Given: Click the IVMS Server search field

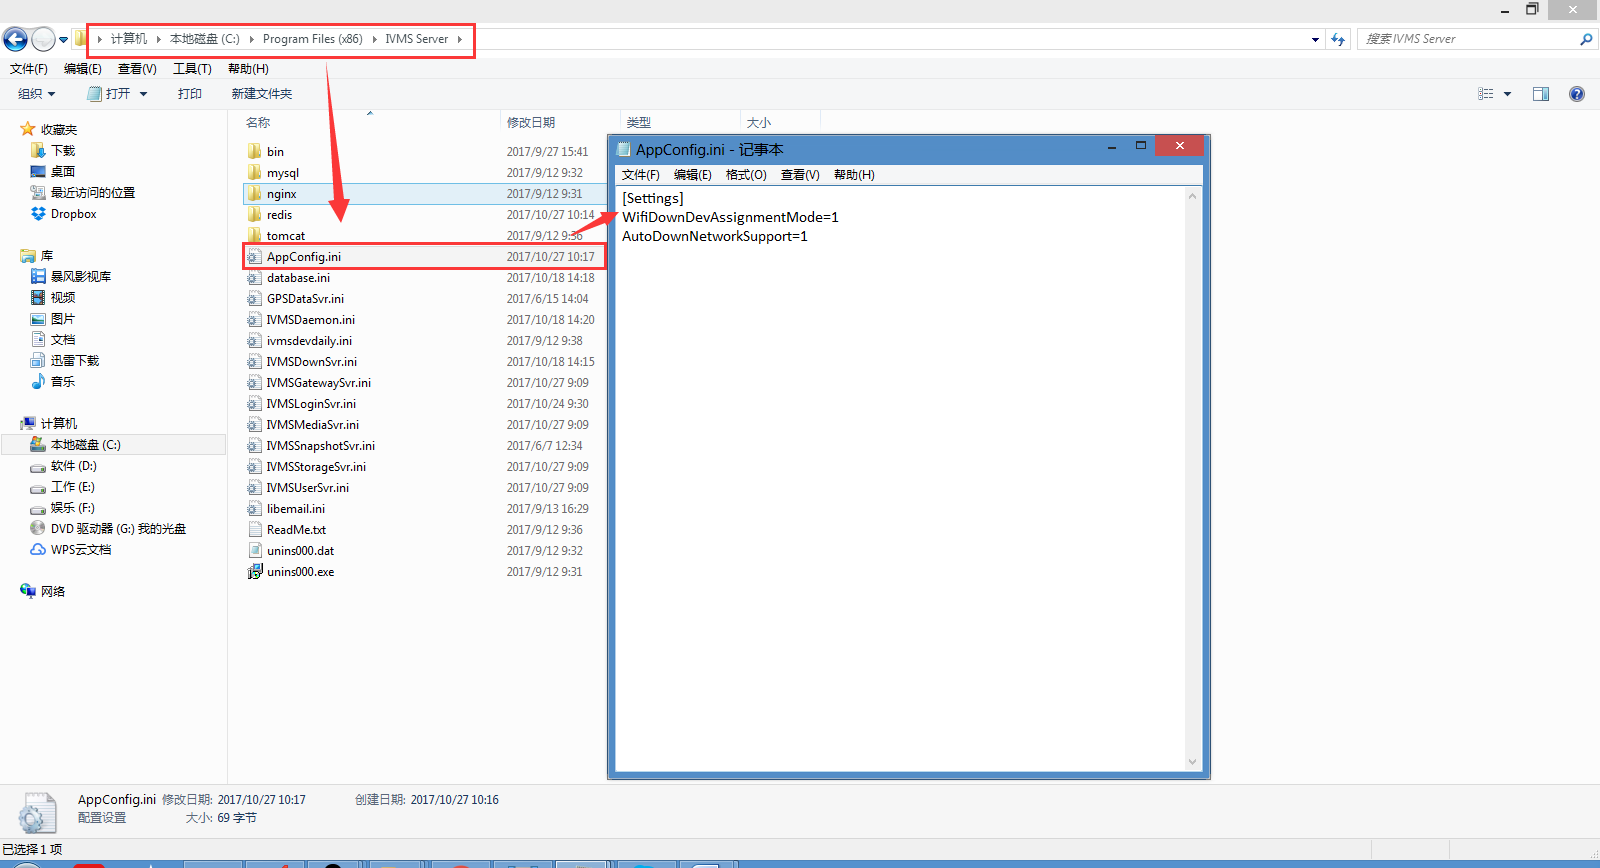Looking at the screenshot, I should (1466, 39).
